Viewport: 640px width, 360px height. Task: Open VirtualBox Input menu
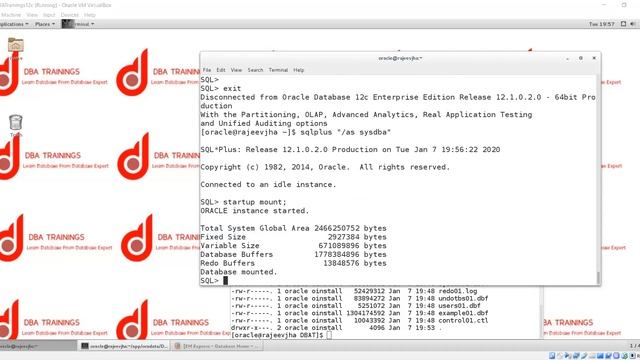tap(49, 15)
